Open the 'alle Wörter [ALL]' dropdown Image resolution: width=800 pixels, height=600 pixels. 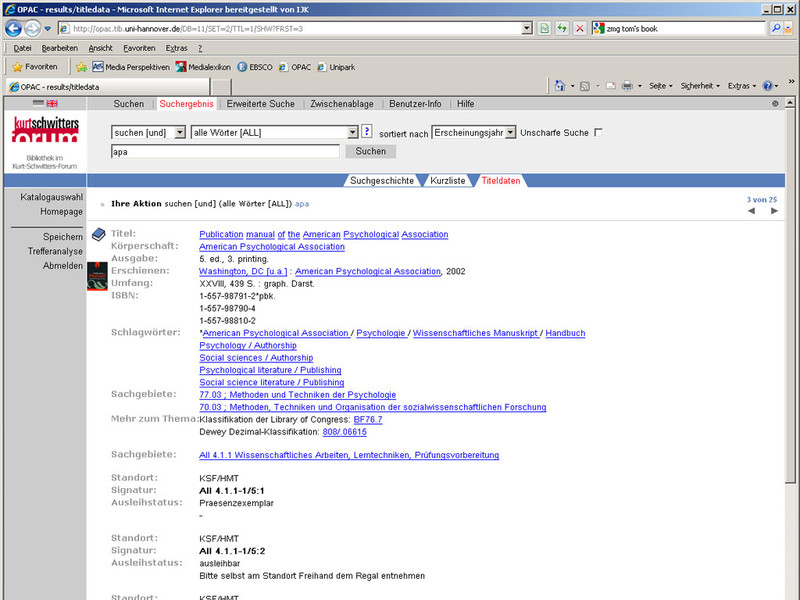tap(274, 133)
